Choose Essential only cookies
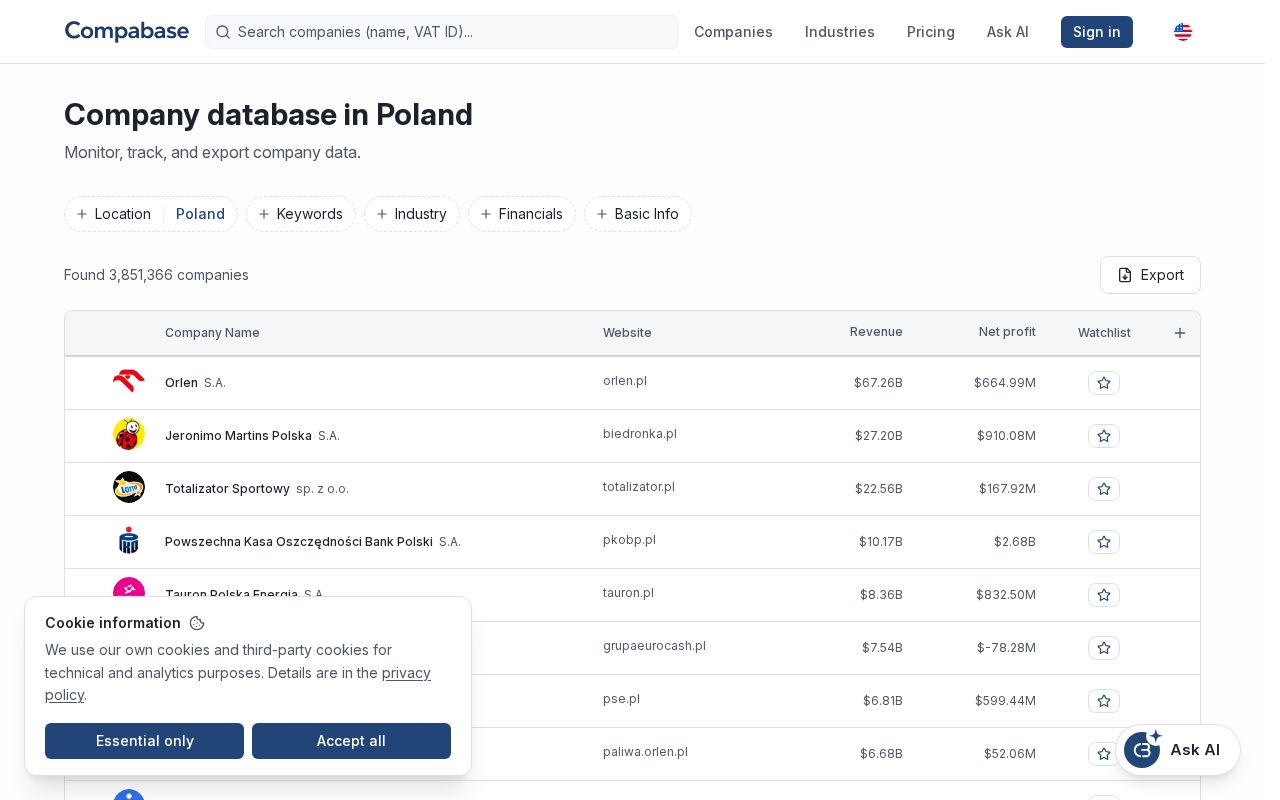Screen dimensions: 1280x800 (x=144, y=741)
